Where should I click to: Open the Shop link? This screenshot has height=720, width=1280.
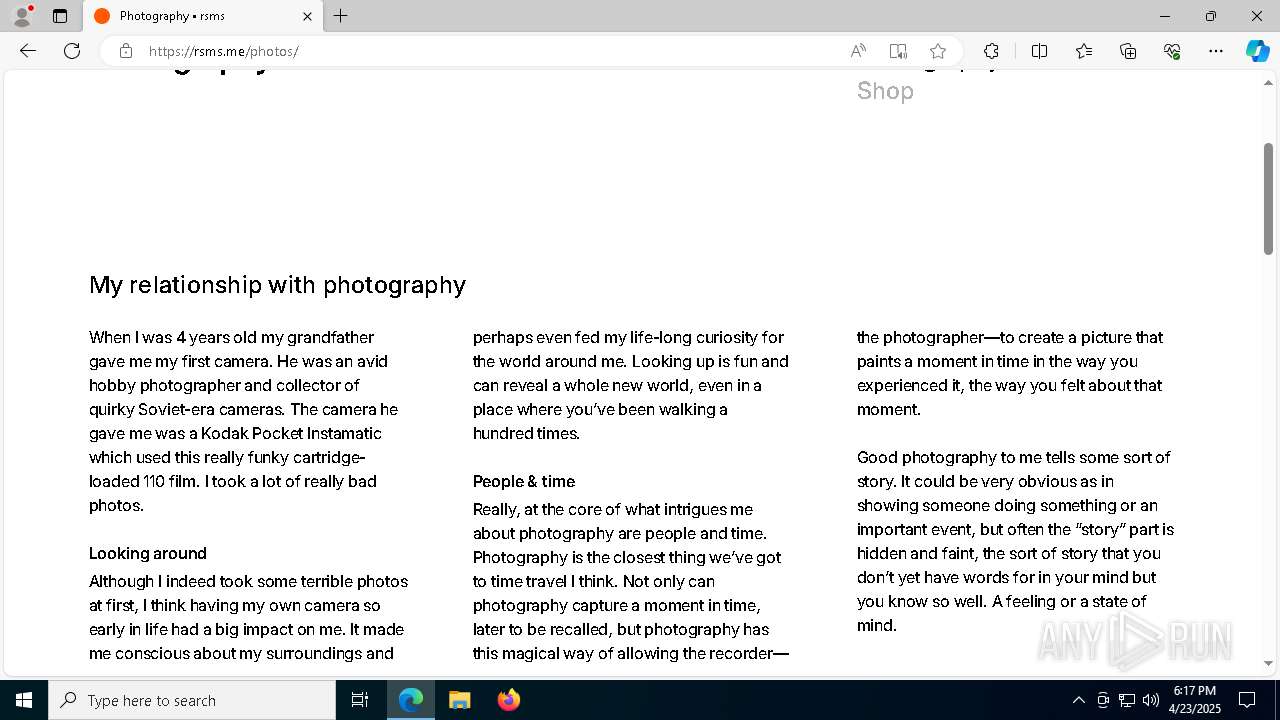click(x=885, y=91)
